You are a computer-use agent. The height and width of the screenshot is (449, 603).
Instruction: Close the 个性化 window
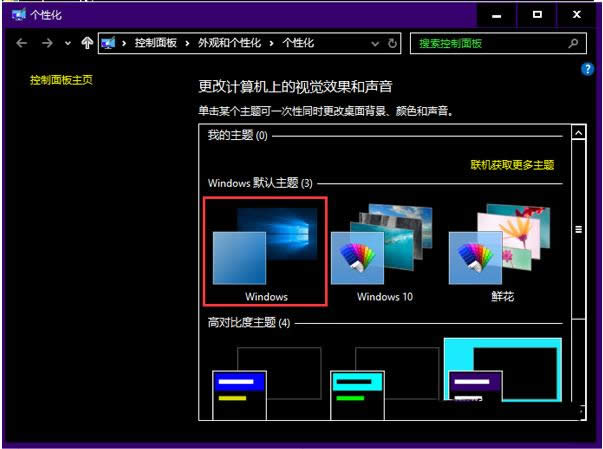coord(576,15)
